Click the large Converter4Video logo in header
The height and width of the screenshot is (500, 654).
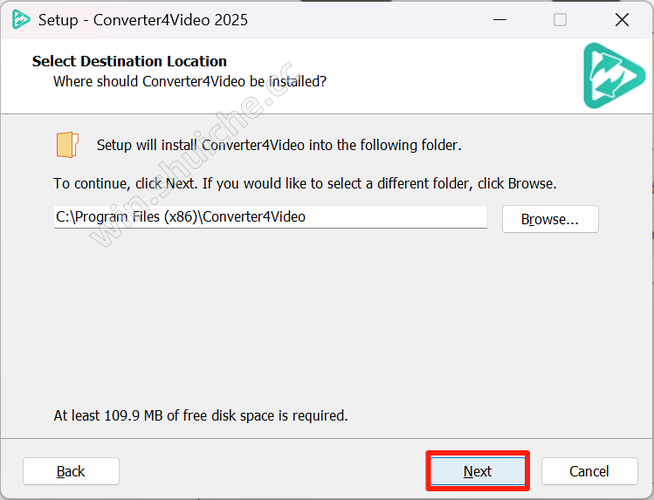[x=614, y=75]
